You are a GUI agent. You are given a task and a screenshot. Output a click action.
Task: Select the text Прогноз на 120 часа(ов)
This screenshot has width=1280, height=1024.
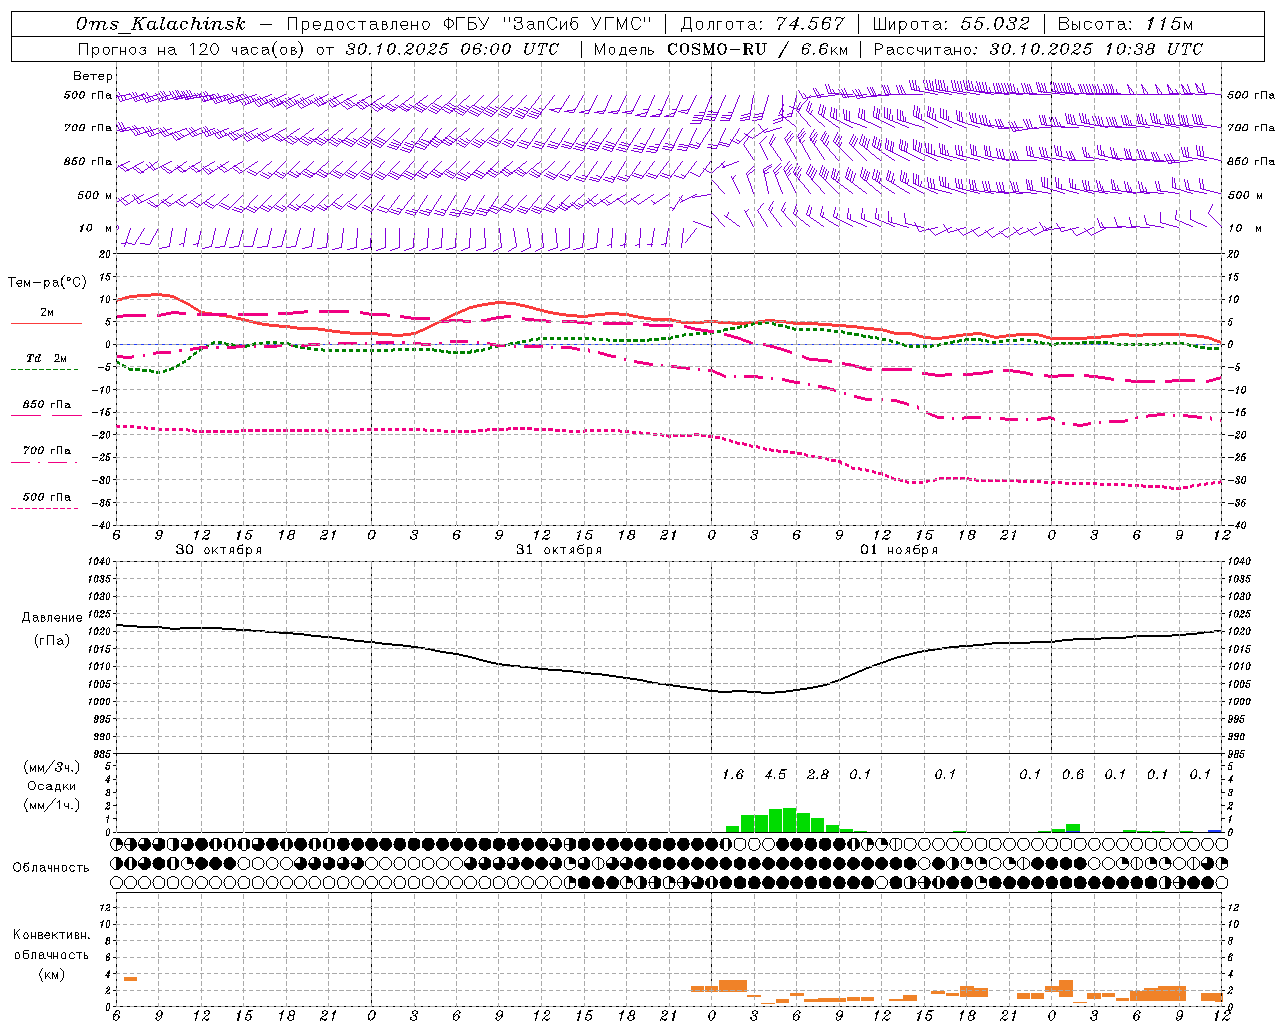pos(191,49)
